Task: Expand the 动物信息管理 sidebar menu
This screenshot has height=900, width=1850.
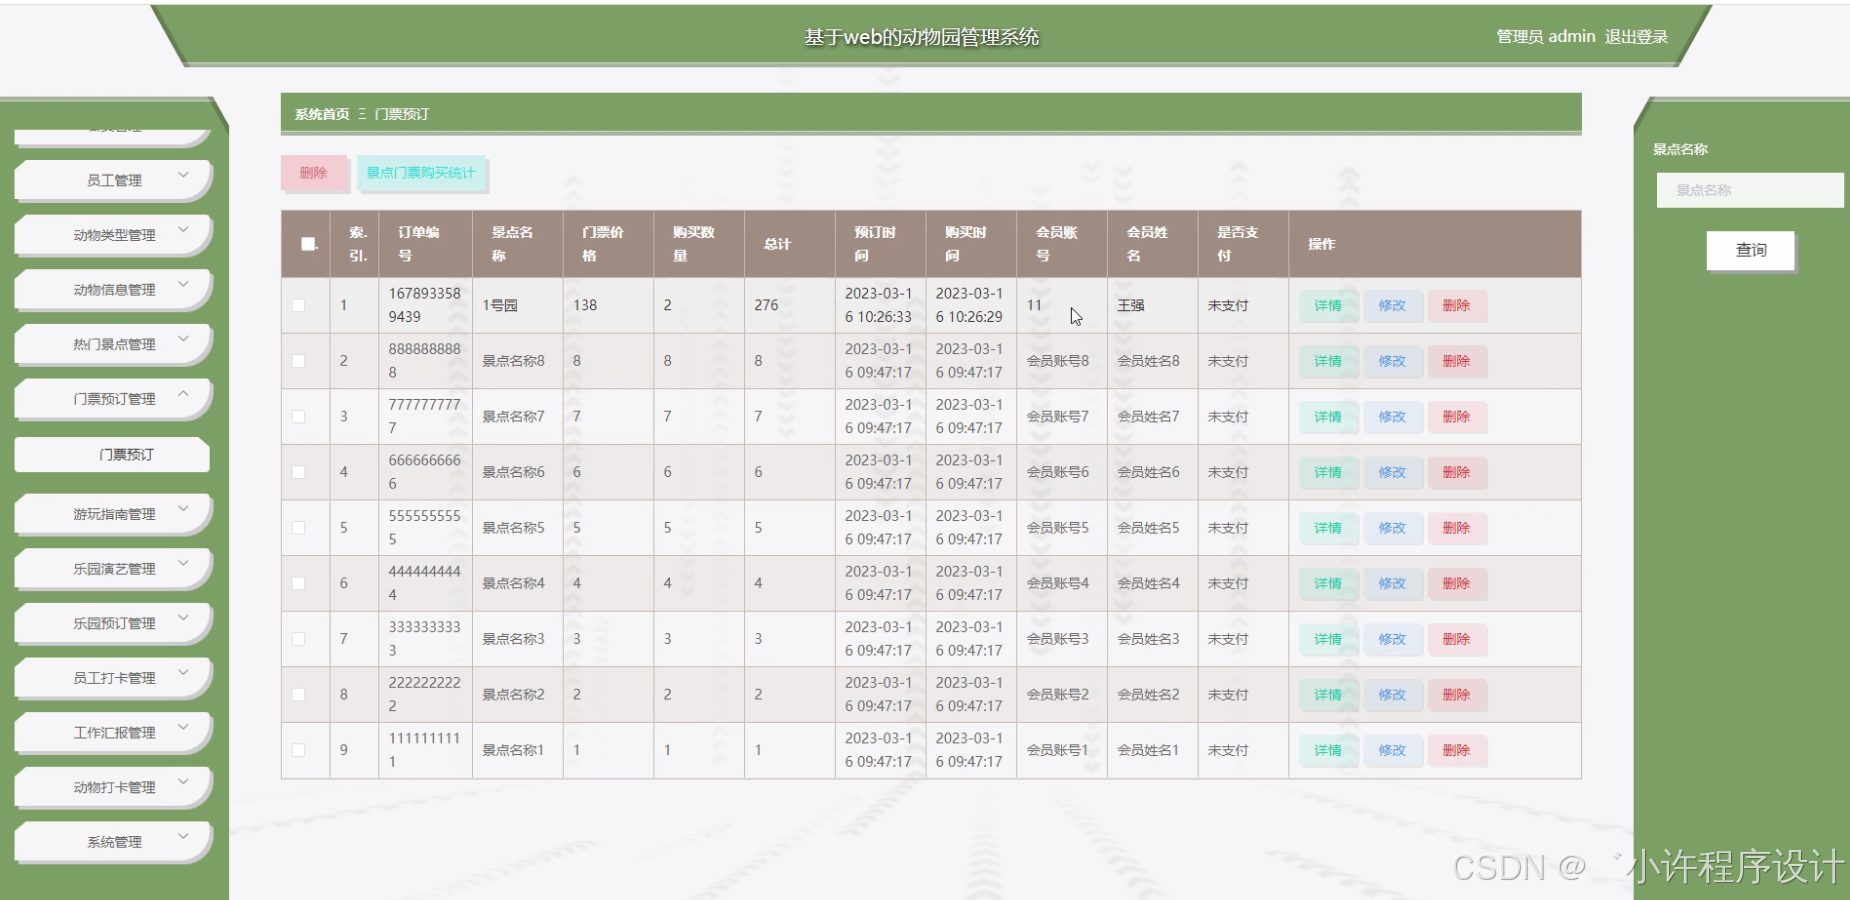Action: [x=113, y=289]
